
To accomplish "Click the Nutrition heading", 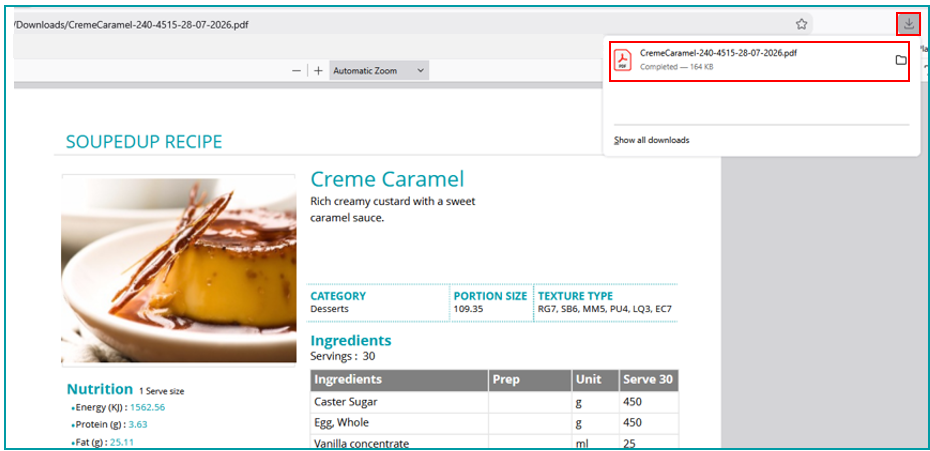I will (100, 389).
